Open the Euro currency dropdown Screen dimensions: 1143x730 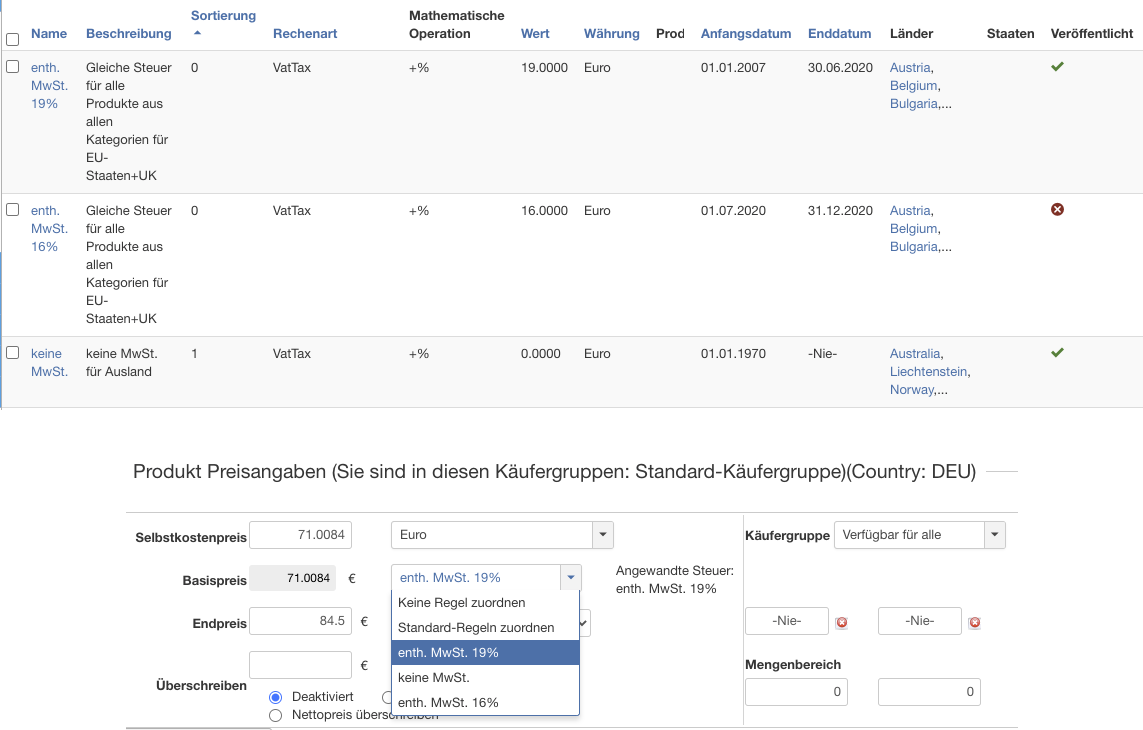(x=502, y=535)
